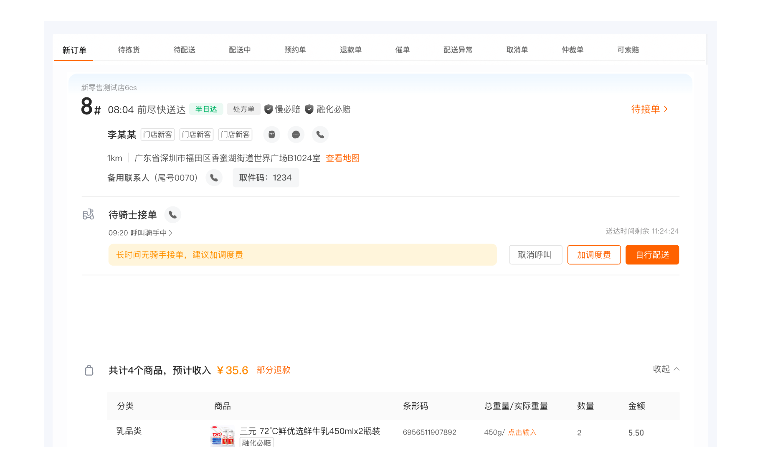Image resolution: width=760 pixels, height=468 pixels.
Task: Click the delivery address text 广东省深圳市福田区
Action: pos(227,158)
